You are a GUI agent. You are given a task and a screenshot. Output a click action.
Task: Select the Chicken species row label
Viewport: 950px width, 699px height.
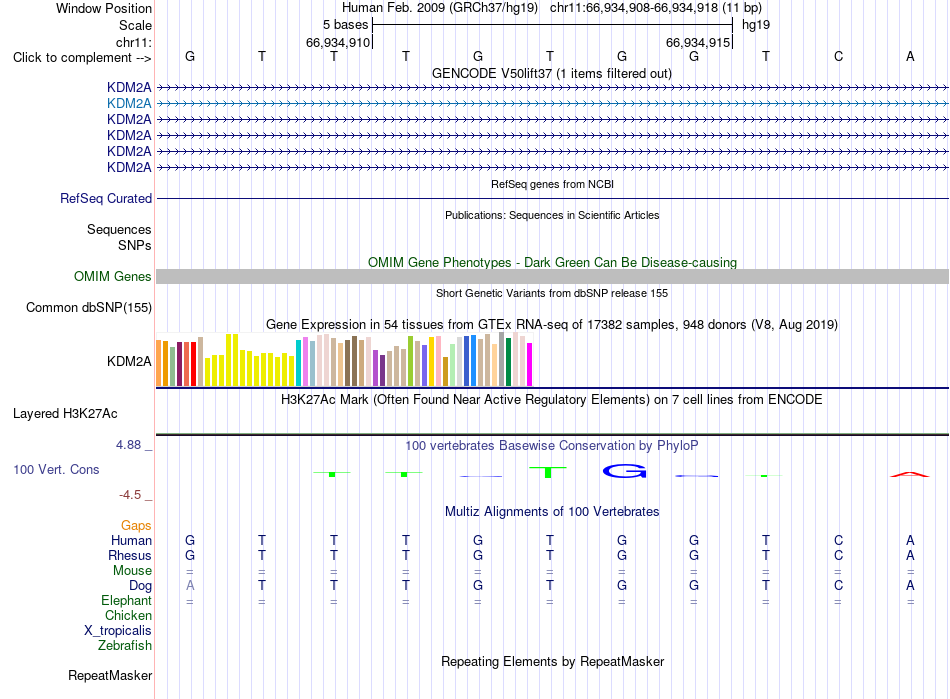pyautogui.click(x=128, y=615)
